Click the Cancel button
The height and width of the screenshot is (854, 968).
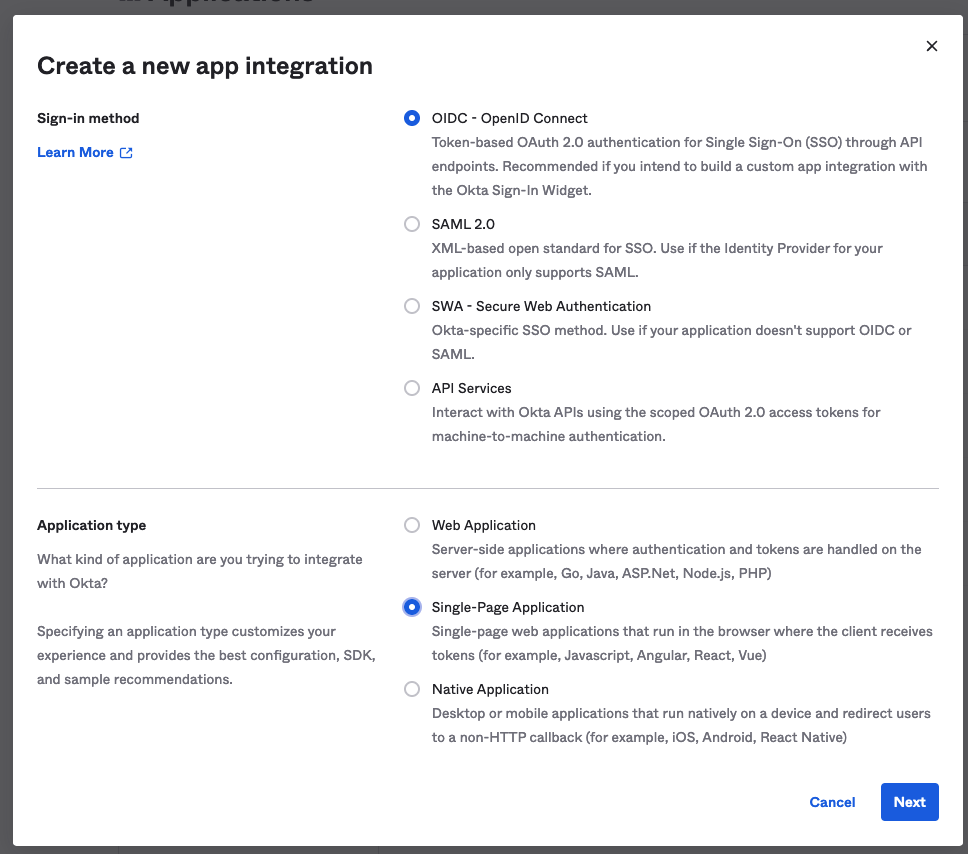(832, 802)
